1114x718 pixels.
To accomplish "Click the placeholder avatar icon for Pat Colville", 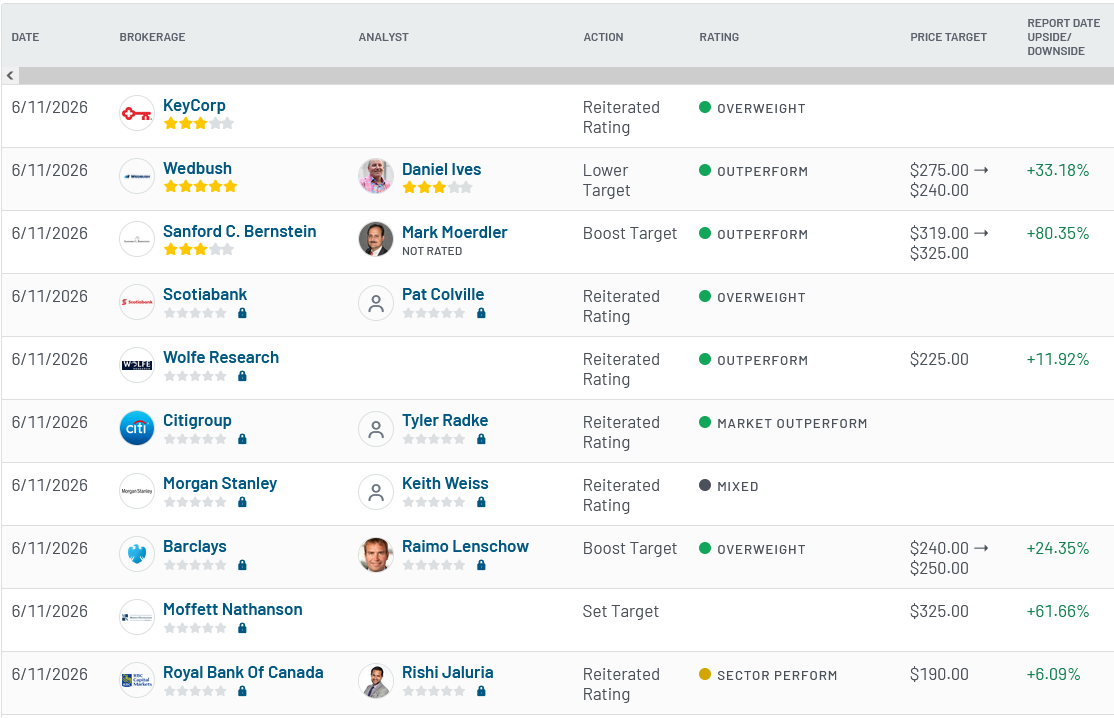I will (376, 303).
